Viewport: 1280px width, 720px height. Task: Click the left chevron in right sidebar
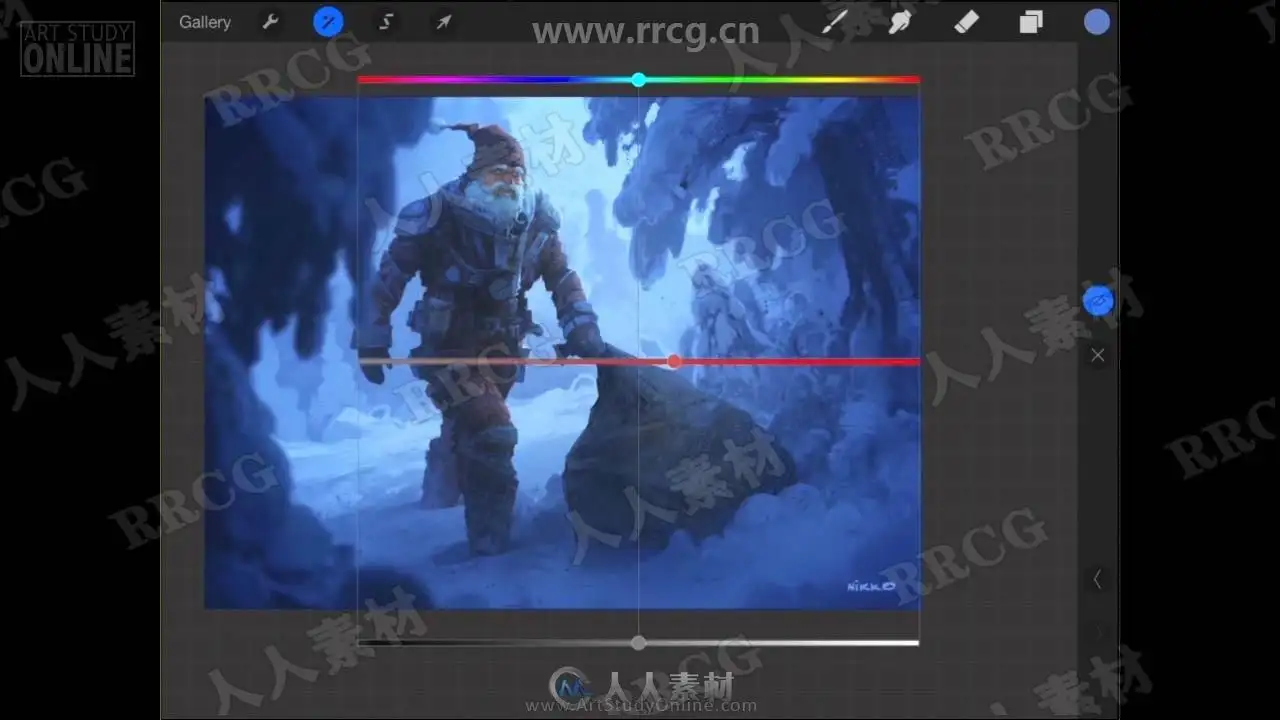[1097, 579]
